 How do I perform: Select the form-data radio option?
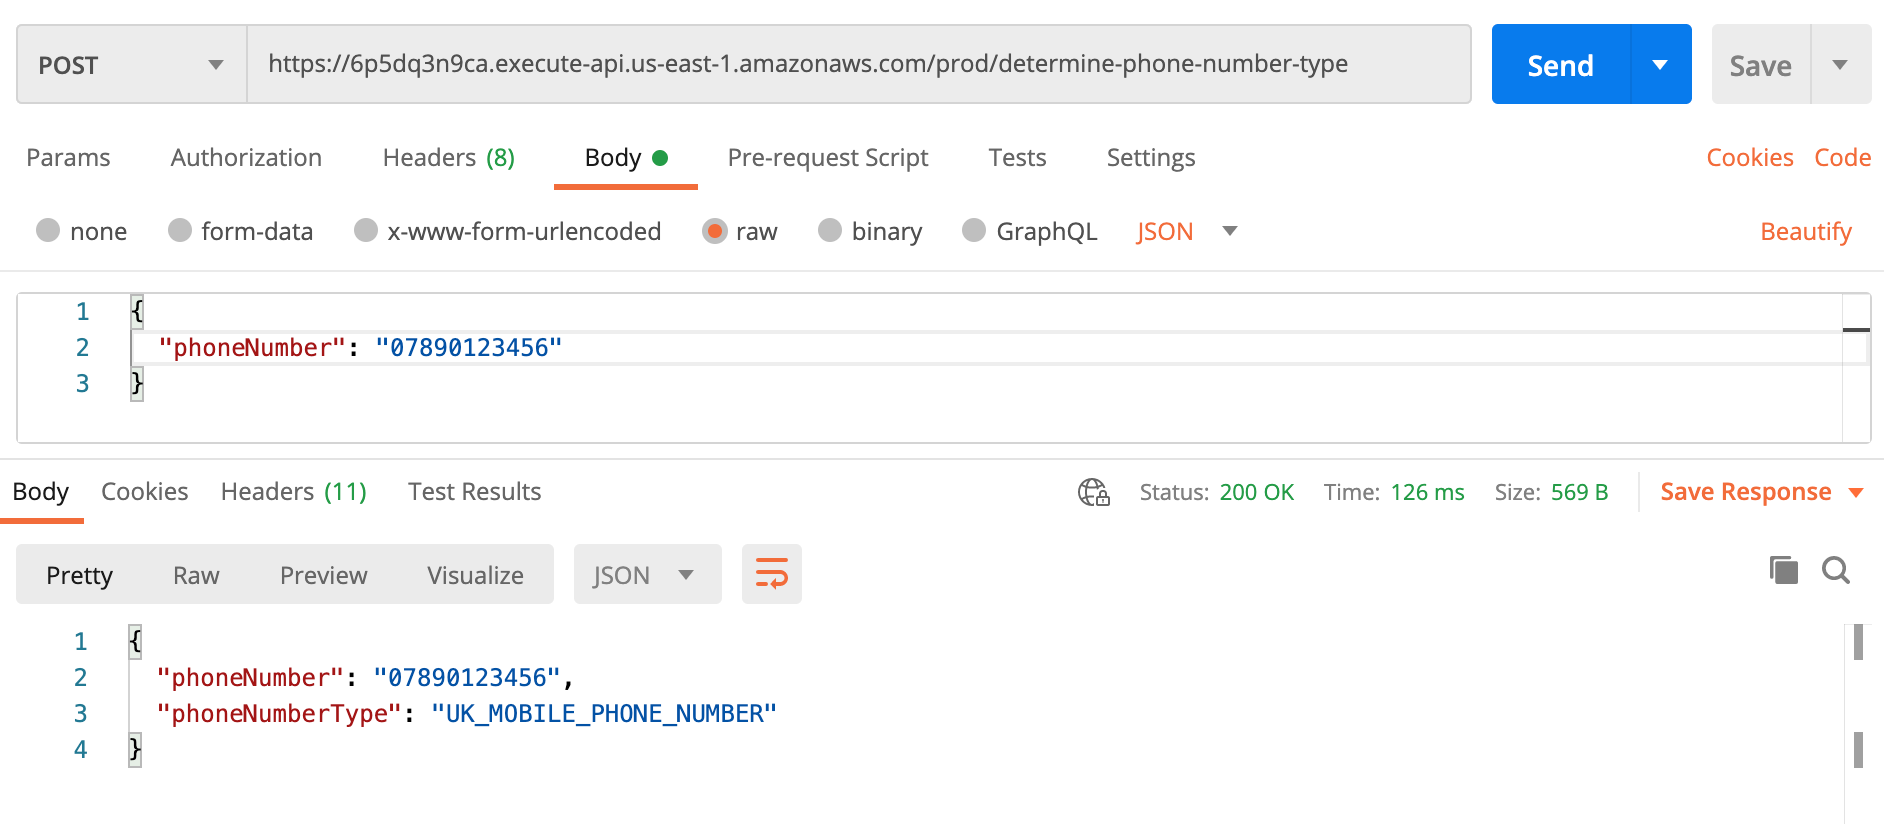180,231
